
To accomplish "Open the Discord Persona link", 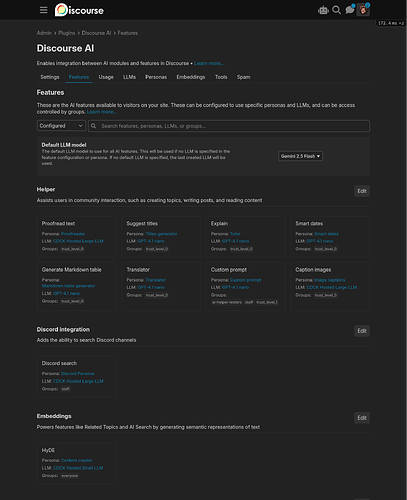I will [77, 374].
